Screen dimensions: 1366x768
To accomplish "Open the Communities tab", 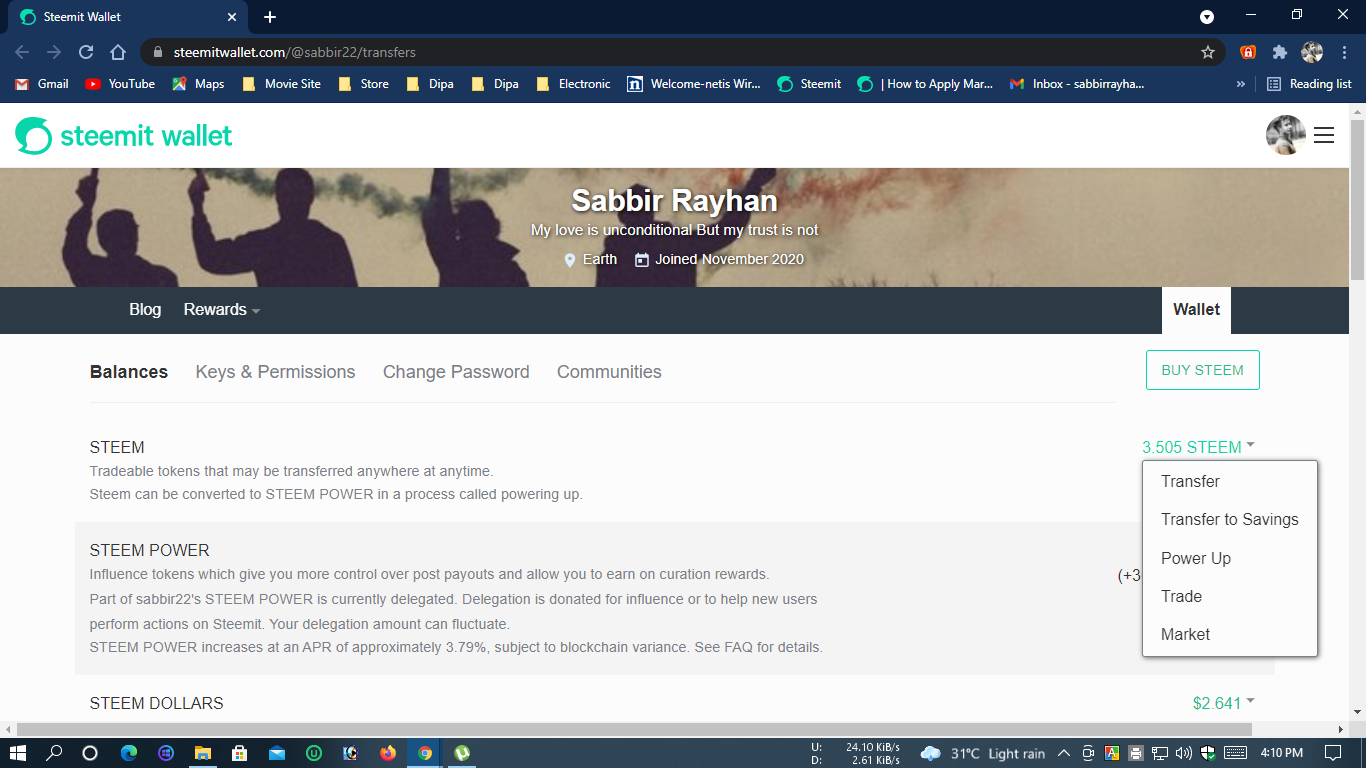I will pyautogui.click(x=609, y=372).
